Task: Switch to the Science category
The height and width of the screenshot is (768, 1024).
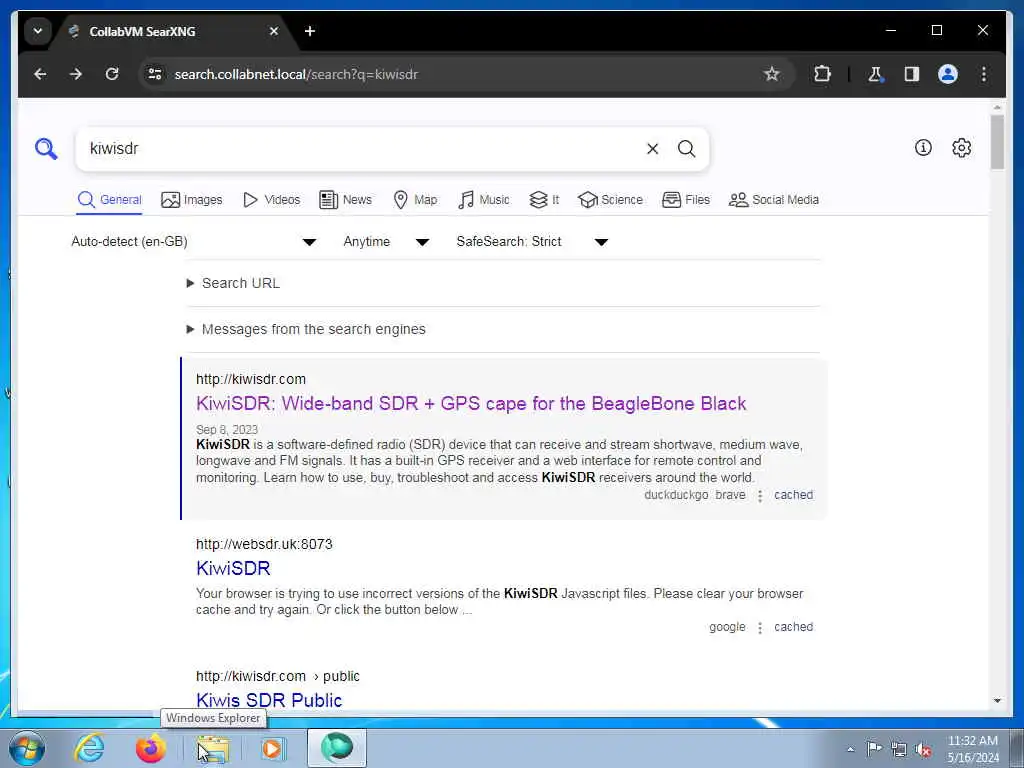Action: point(611,200)
